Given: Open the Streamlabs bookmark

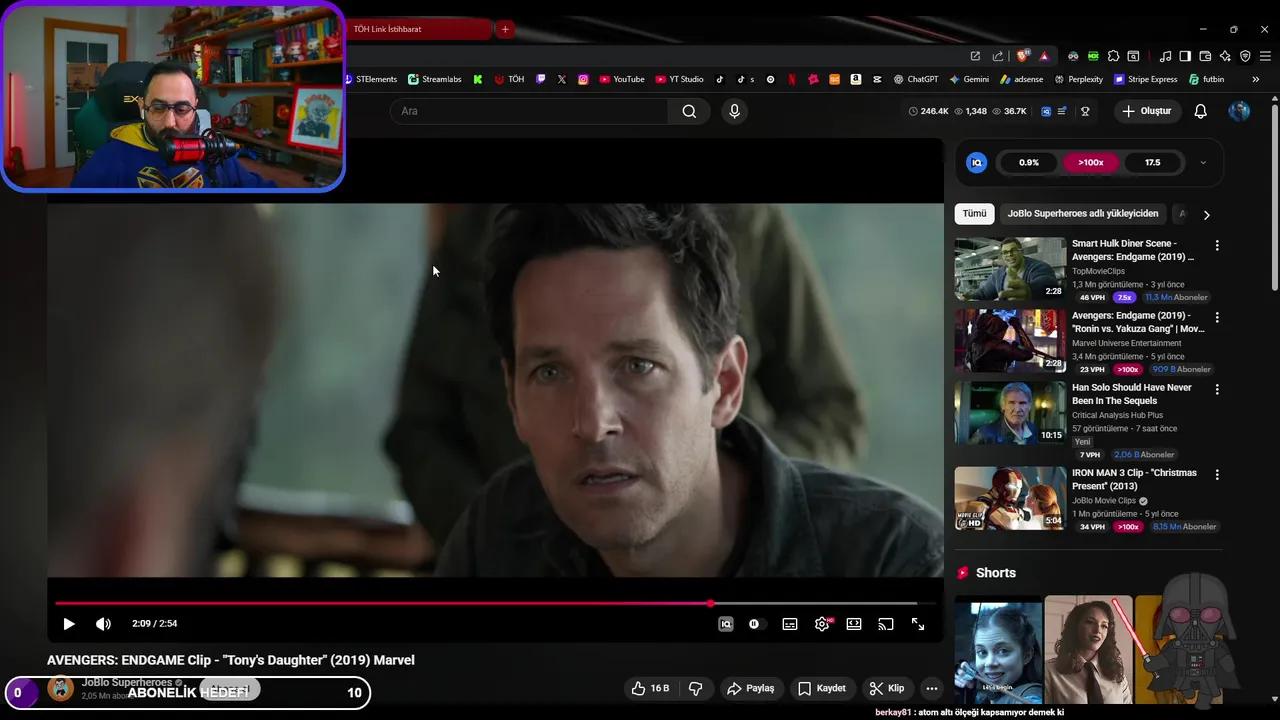Looking at the screenshot, I should coord(435,79).
